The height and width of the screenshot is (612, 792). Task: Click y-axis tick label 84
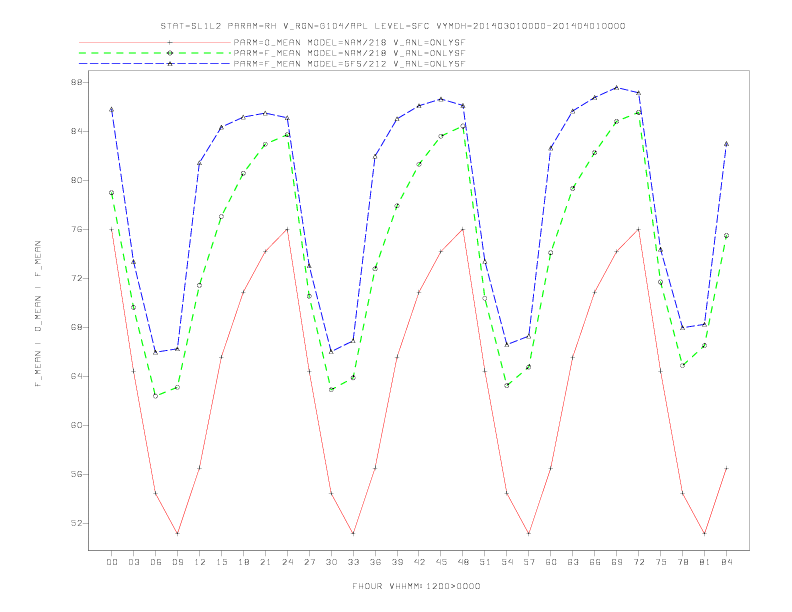[76, 131]
